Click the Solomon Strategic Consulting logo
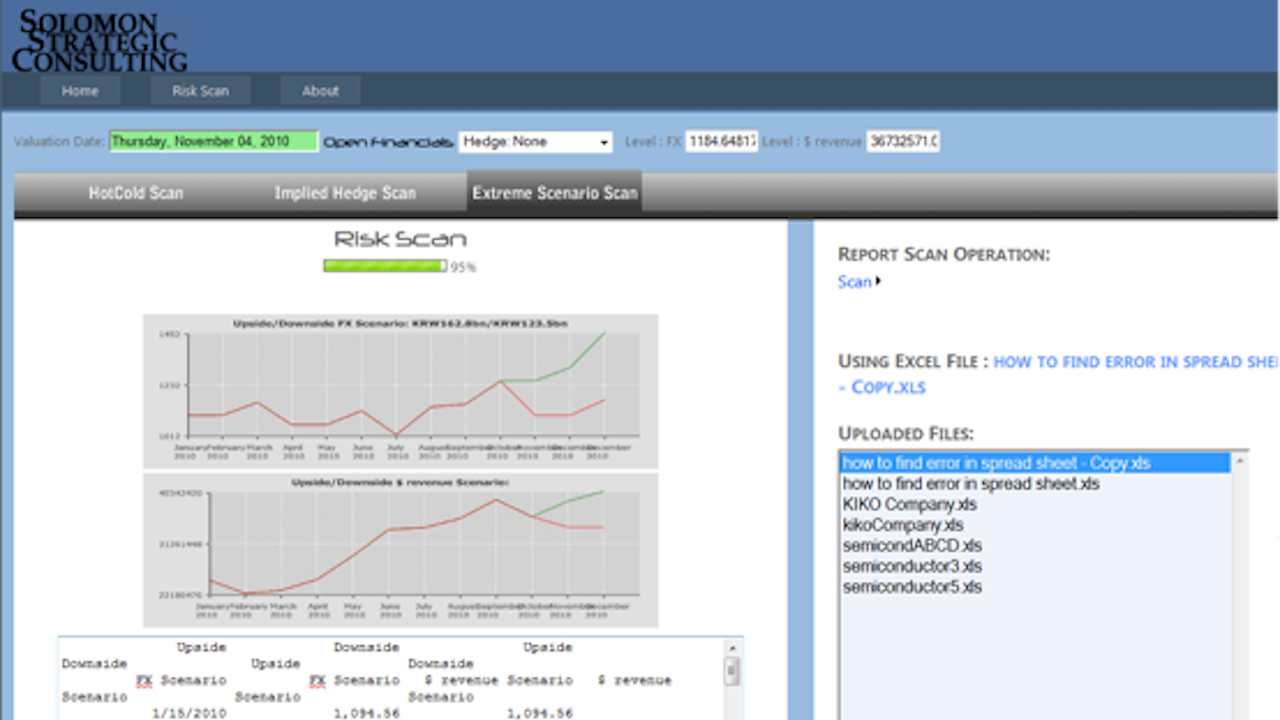This screenshot has height=720, width=1280. pyautogui.click(x=99, y=41)
